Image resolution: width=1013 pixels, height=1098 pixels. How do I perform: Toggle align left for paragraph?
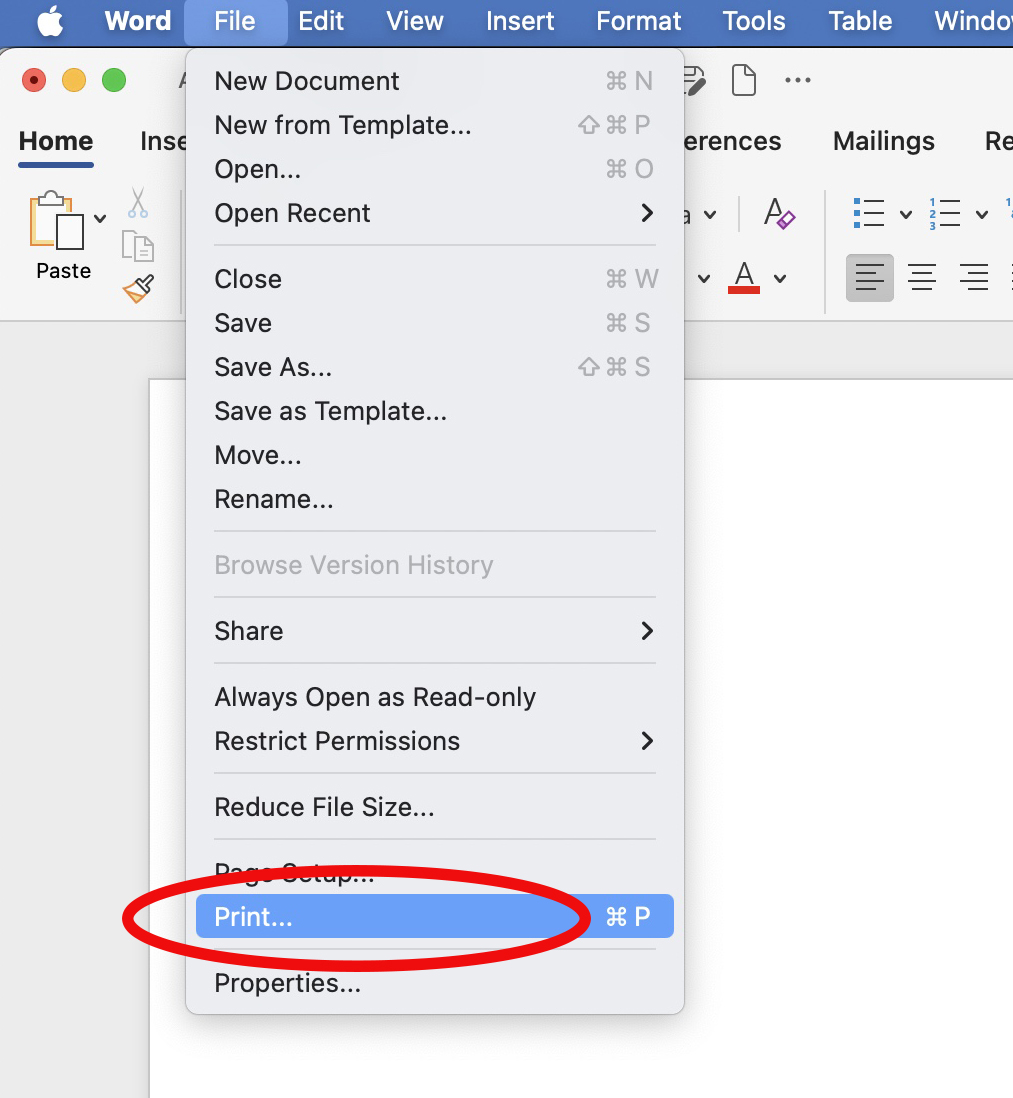coord(869,277)
